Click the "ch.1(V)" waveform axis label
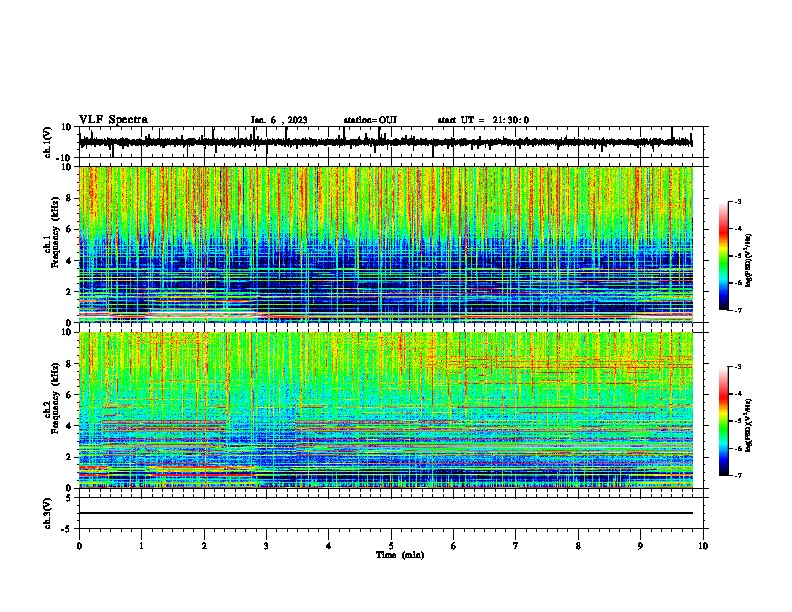The height and width of the screenshot is (612, 792). tap(47, 142)
